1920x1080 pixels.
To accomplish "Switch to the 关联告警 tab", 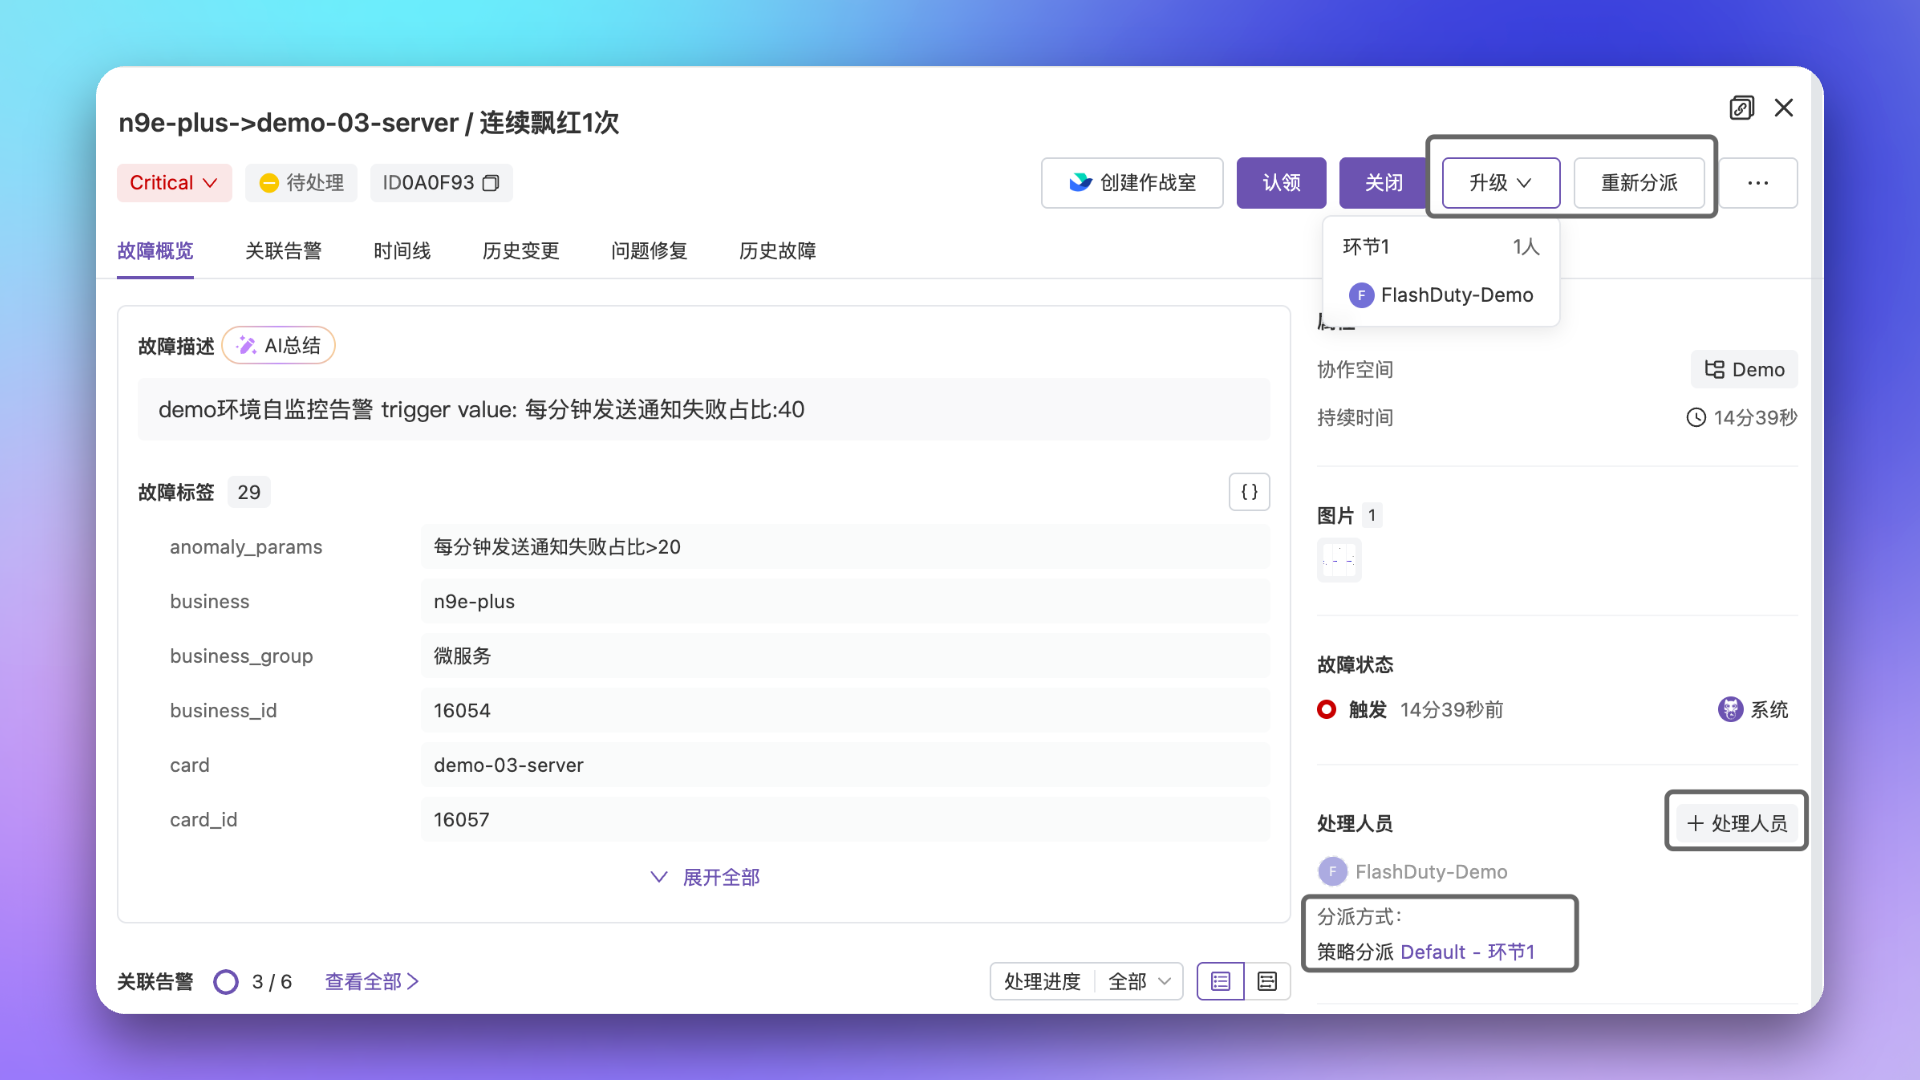I will click(283, 251).
